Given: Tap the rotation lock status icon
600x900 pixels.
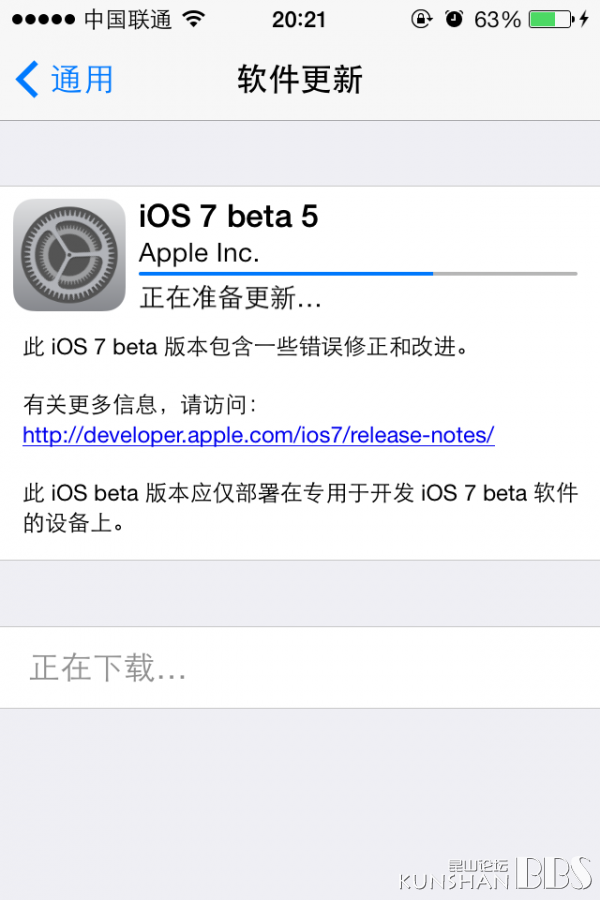Looking at the screenshot, I should 421,20.
